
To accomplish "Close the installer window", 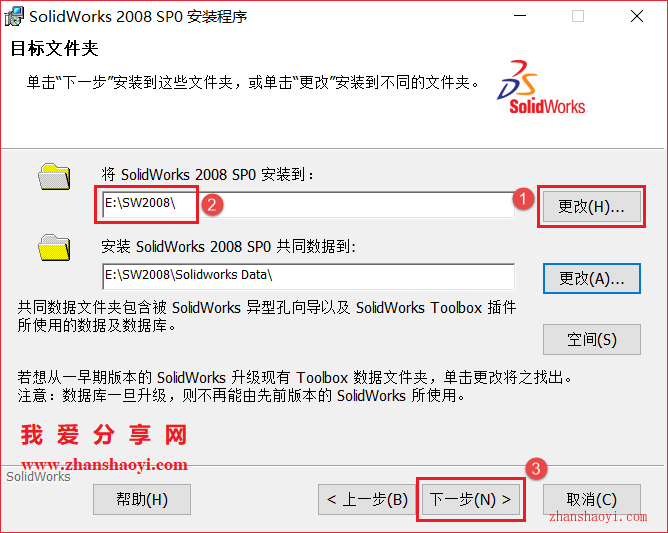I will (637, 16).
